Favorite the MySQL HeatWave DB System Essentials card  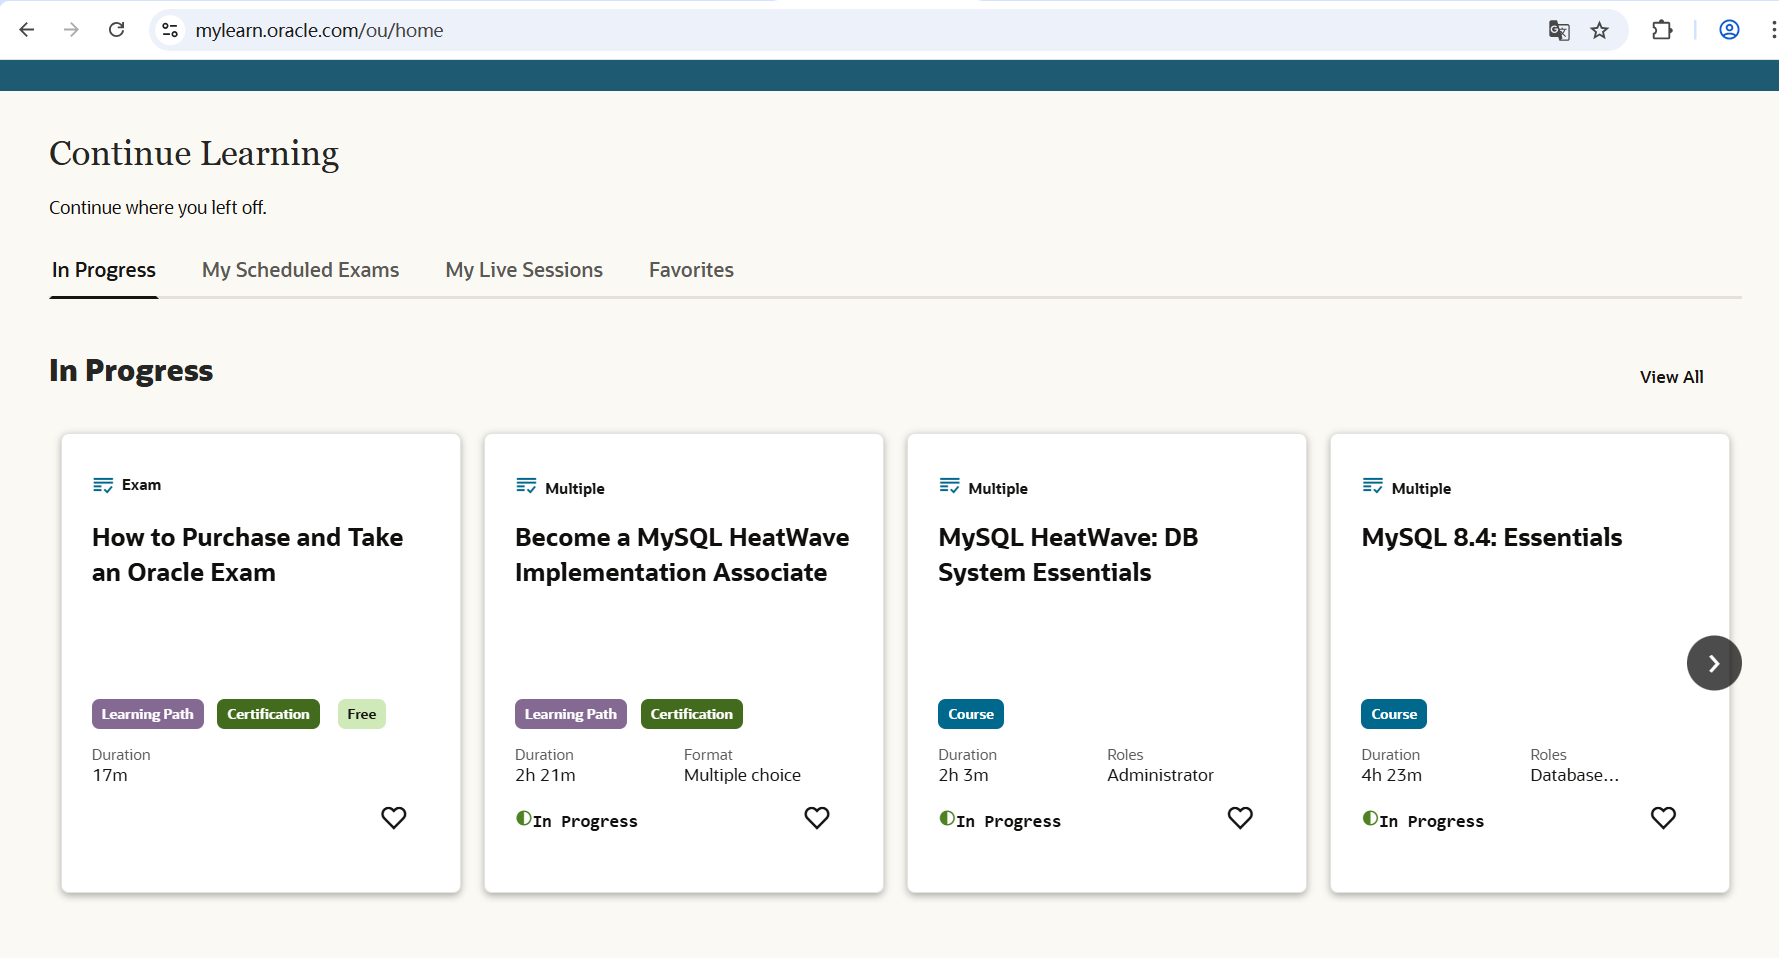(1240, 818)
